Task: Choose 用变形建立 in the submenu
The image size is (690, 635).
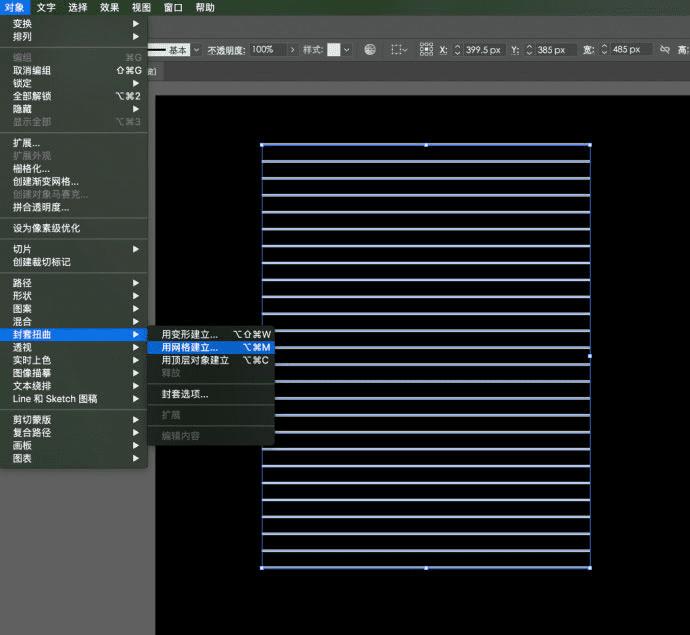Action: (x=190, y=334)
